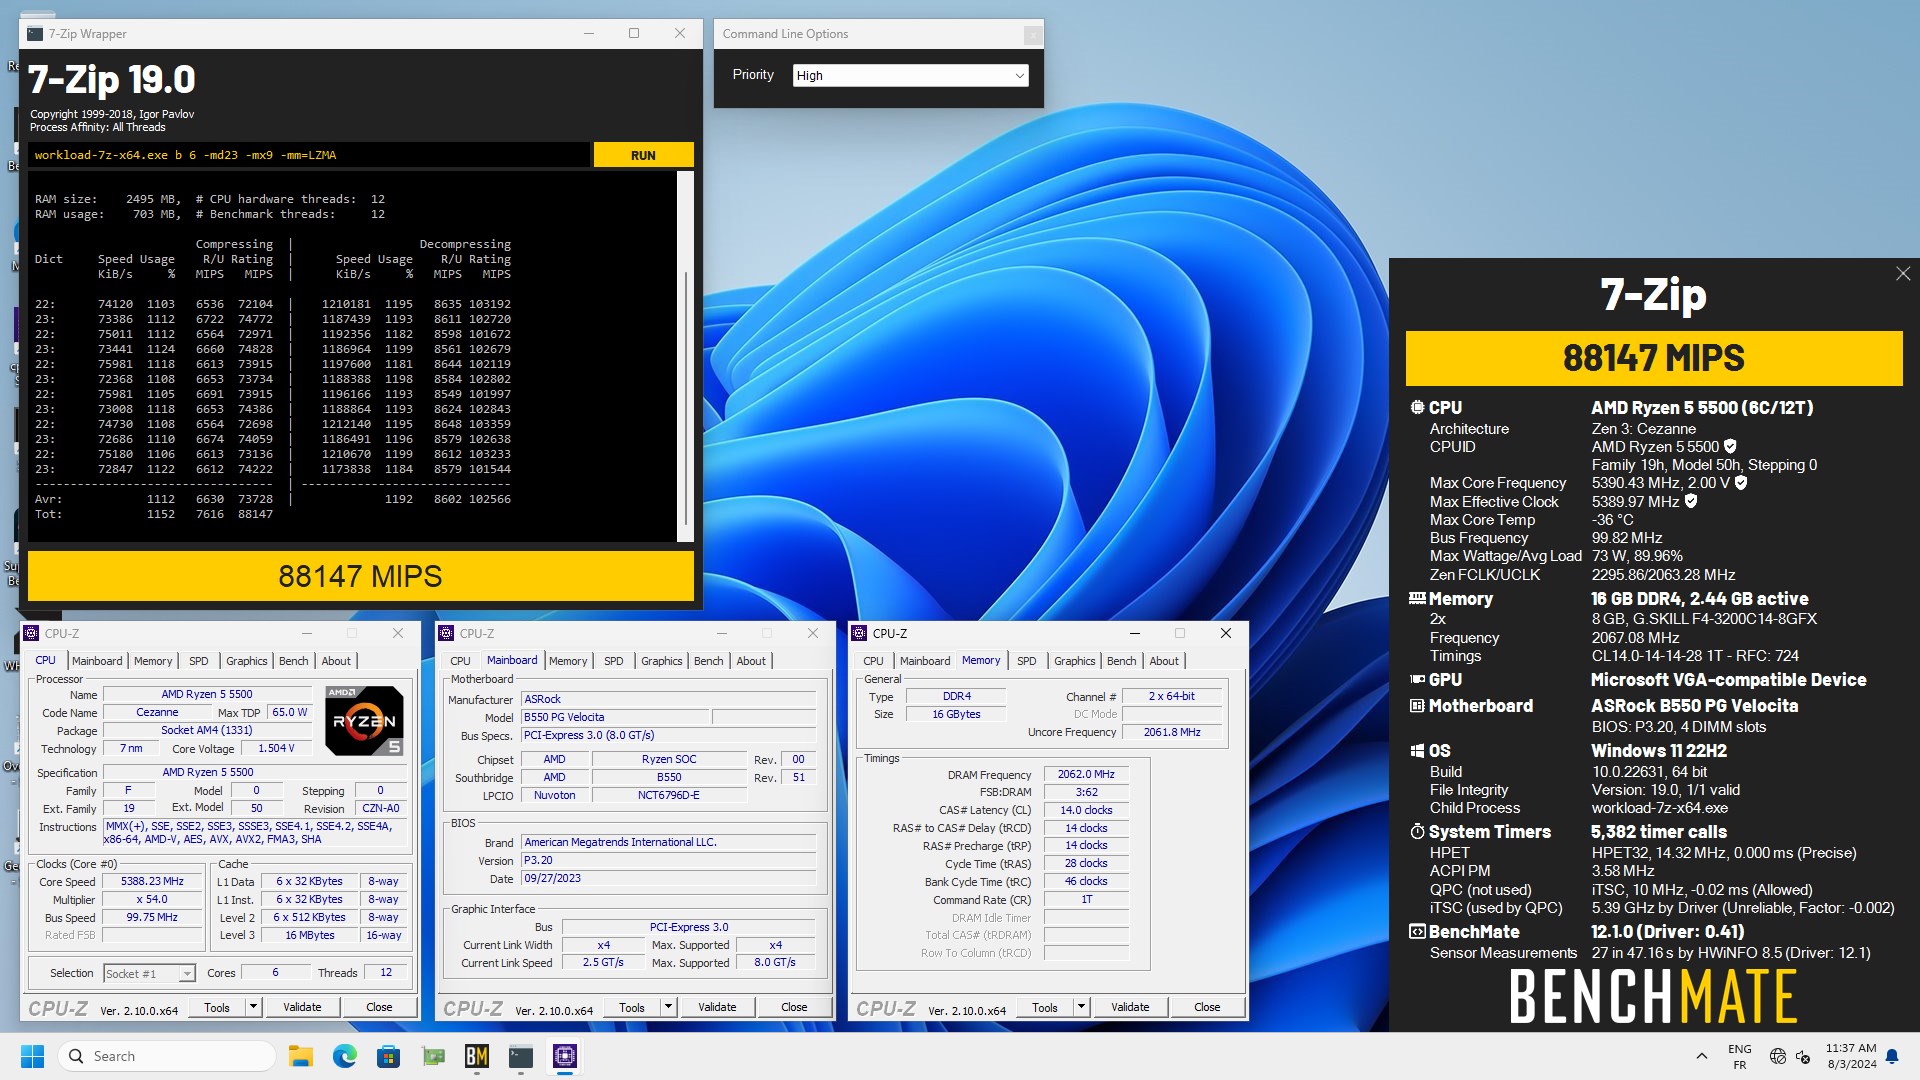1920x1080 pixels.
Task: Expand Tools dropdown arrow in middle CPU-Z window
Action: pyautogui.click(x=668, y=1007)
